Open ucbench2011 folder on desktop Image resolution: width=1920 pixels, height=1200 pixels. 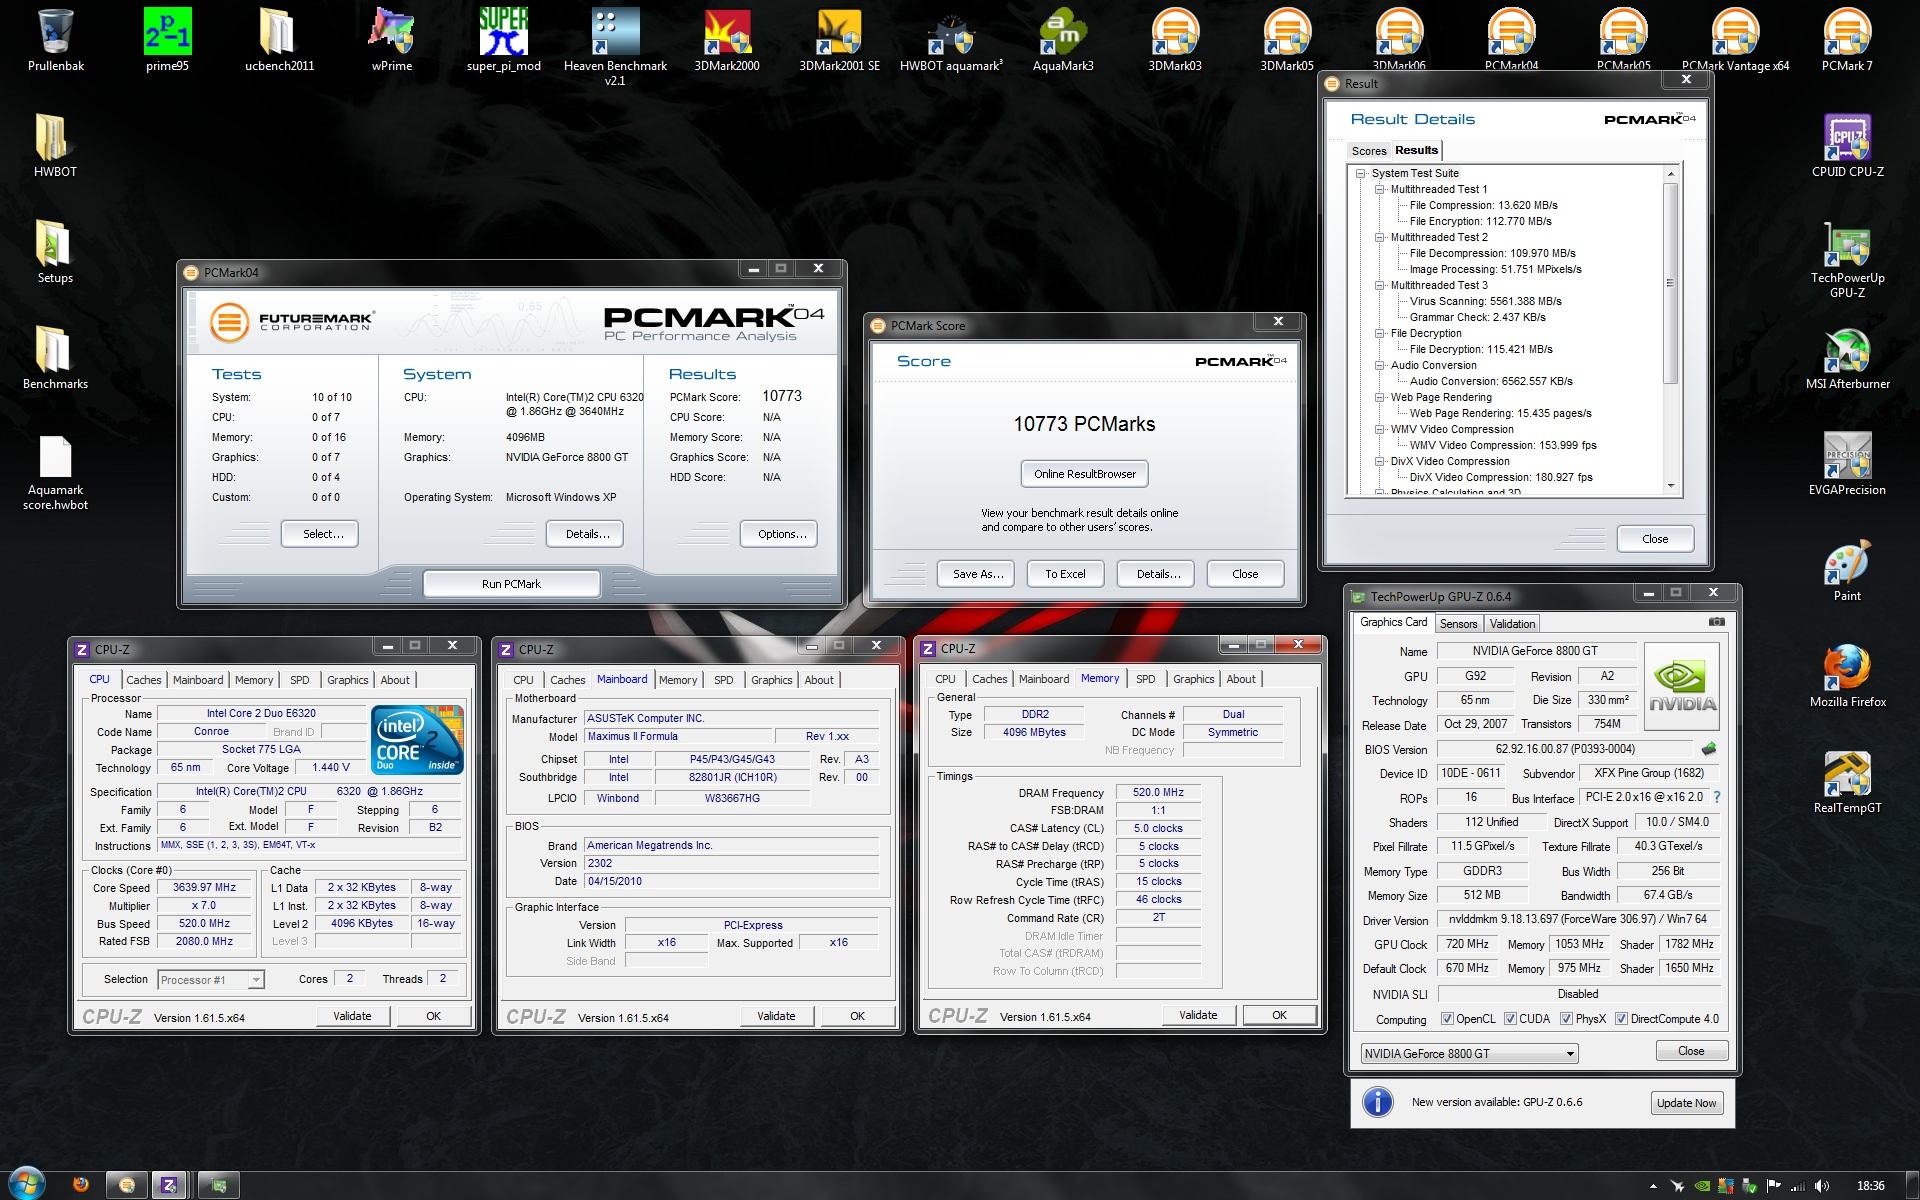(x=279, y=40)
